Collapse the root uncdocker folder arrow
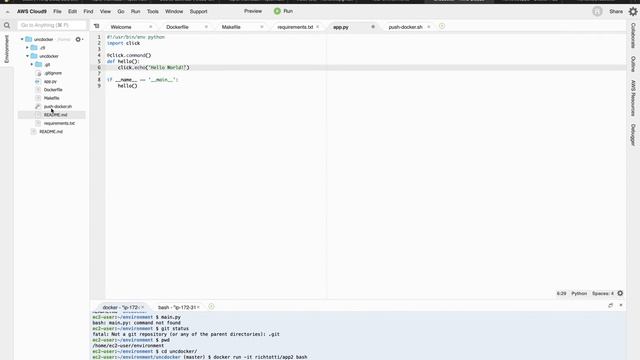The image size is (640, 360). coord(22,39)
